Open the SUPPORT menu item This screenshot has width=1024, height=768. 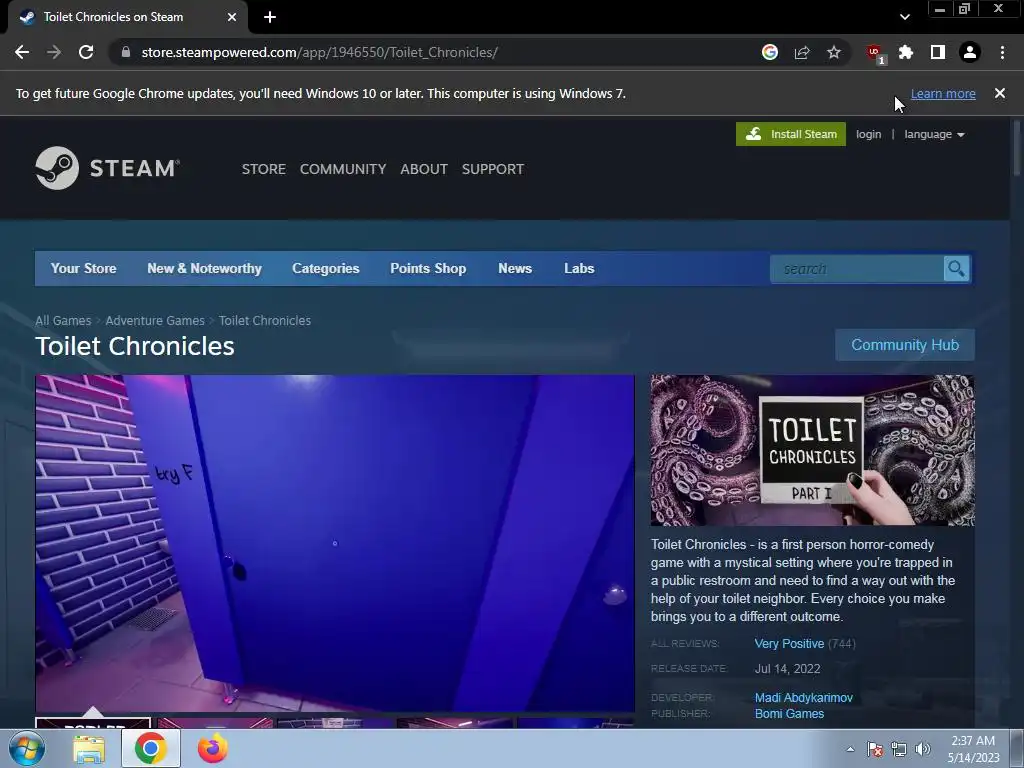493,169
